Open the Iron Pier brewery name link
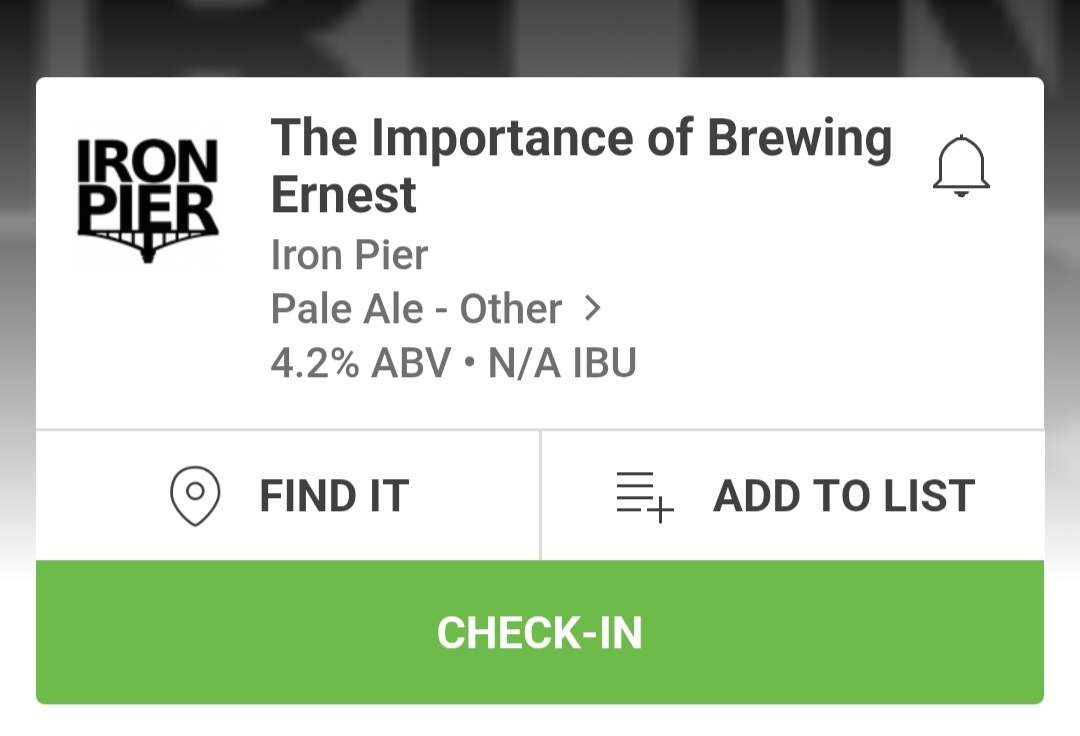This screenshot has width=1080, height=736. coord(349,256)
